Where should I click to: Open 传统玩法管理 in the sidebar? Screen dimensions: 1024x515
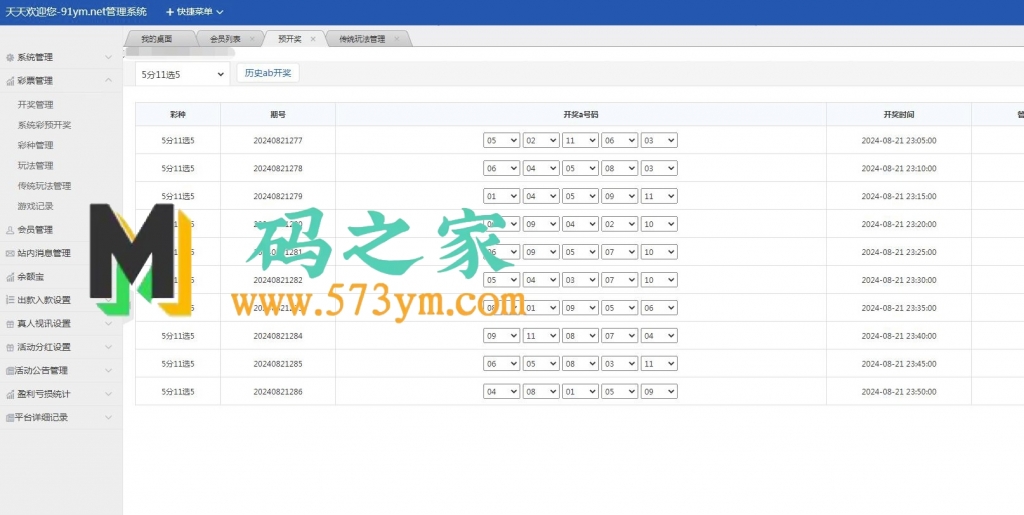[x=44, y=186]
